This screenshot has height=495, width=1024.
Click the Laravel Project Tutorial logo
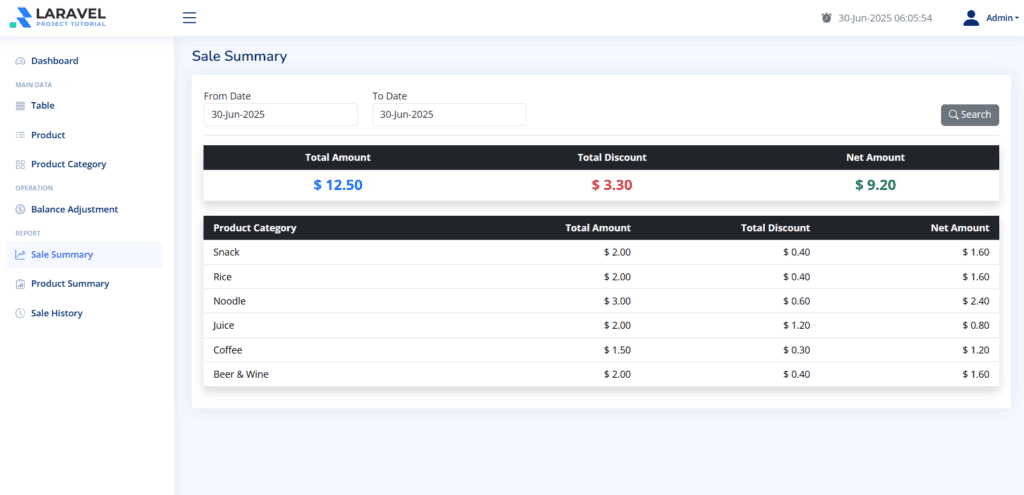pyautogui.click(x=57, y=17)
